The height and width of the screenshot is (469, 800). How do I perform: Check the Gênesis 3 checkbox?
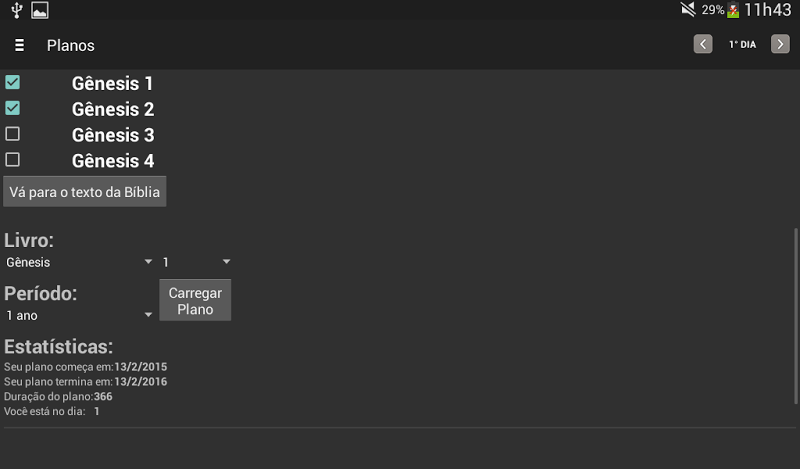tap(12, 134)
